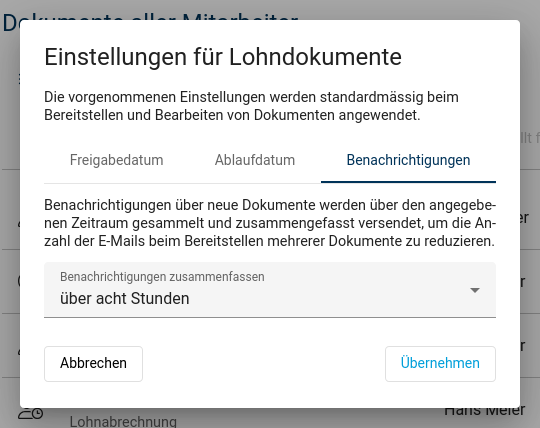The height and width of the screenshot is (428, 540).
Task: Cancel the dialog with Abbrechen
Action: (x=93, y=364)
